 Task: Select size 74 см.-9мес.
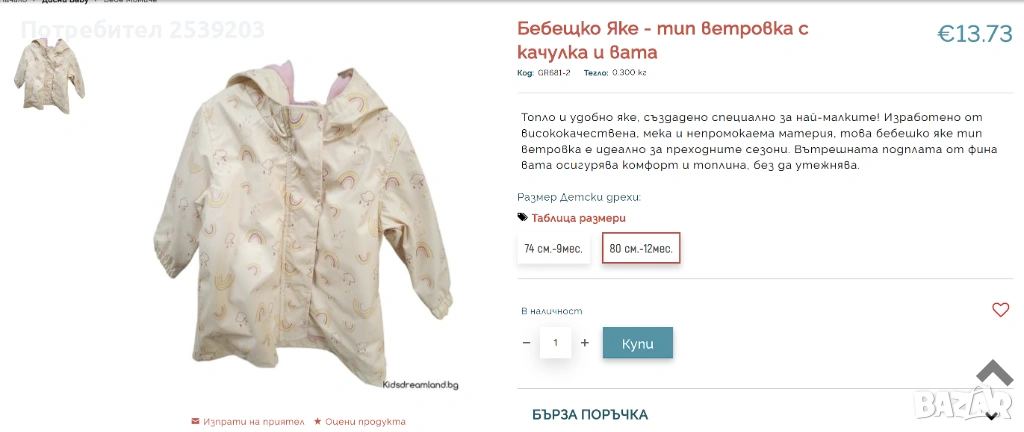tap(553, 248)
